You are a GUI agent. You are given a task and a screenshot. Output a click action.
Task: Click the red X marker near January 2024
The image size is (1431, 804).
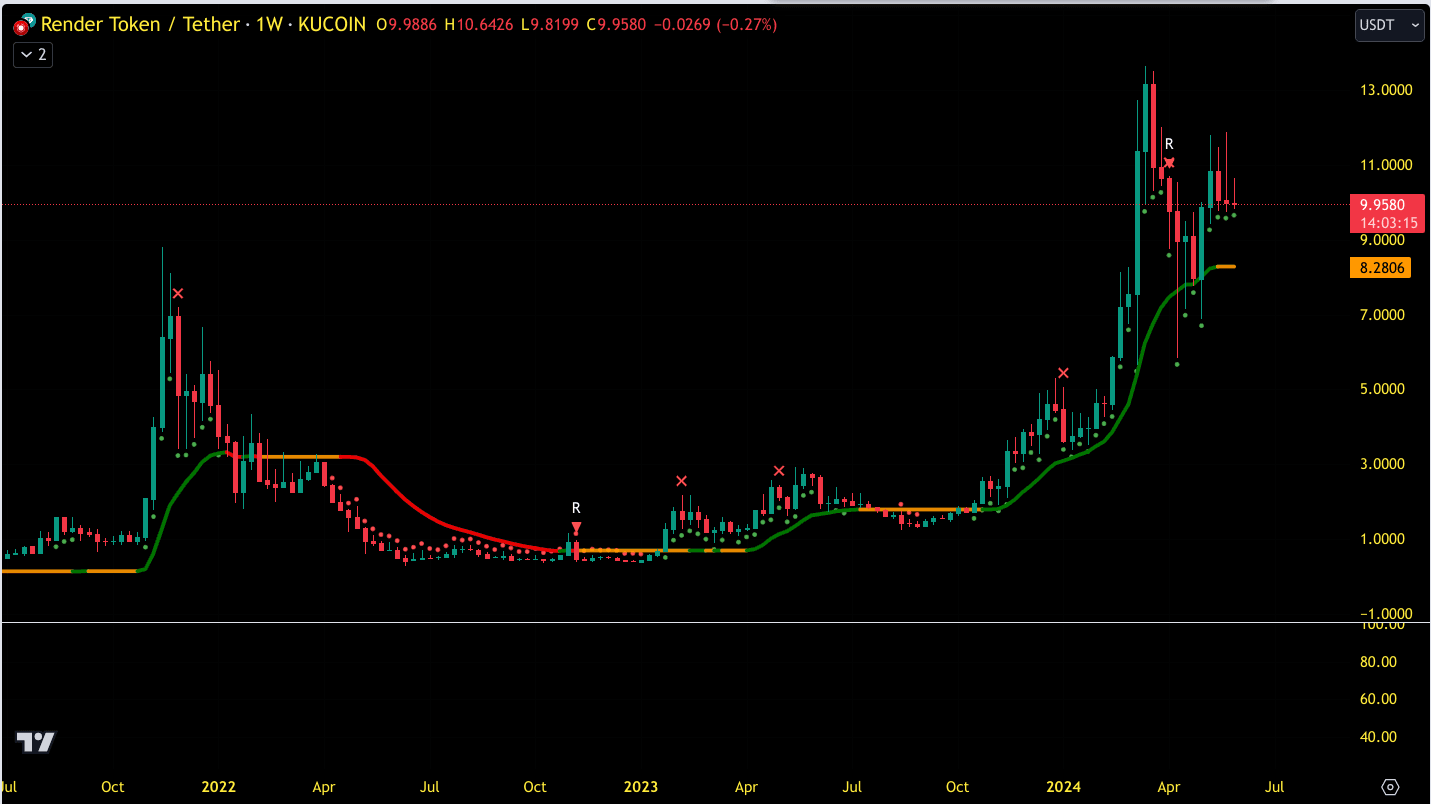1063,373
